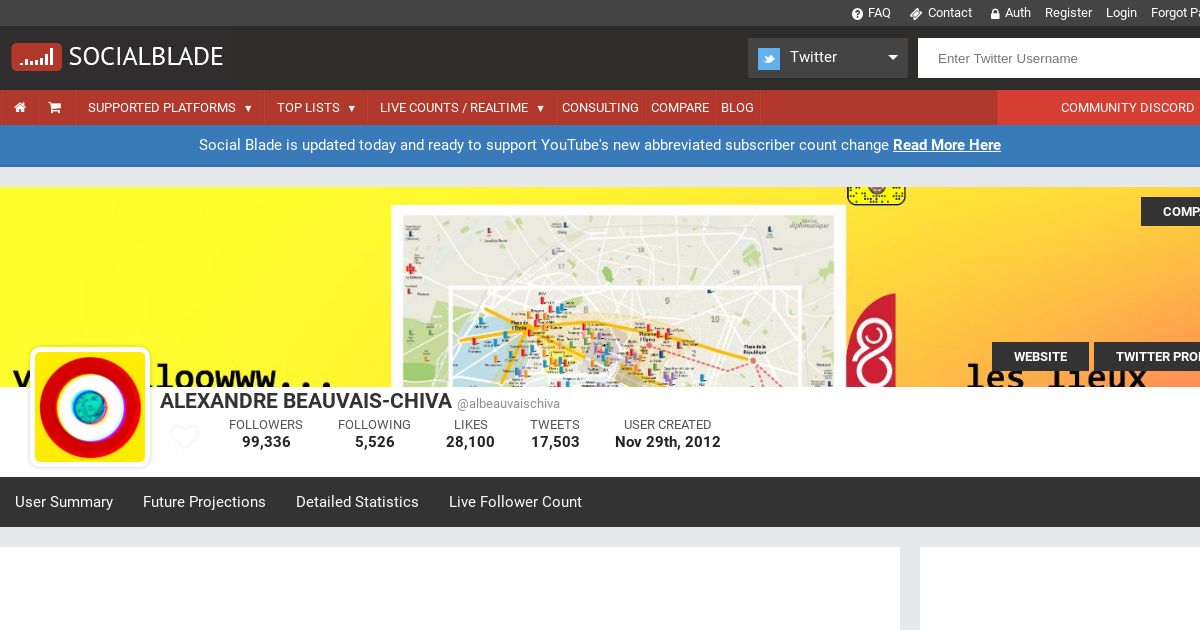Click the Website button on banner
The width and height of the screenshot is (1200, 630).
click(x=1040, y=356)
